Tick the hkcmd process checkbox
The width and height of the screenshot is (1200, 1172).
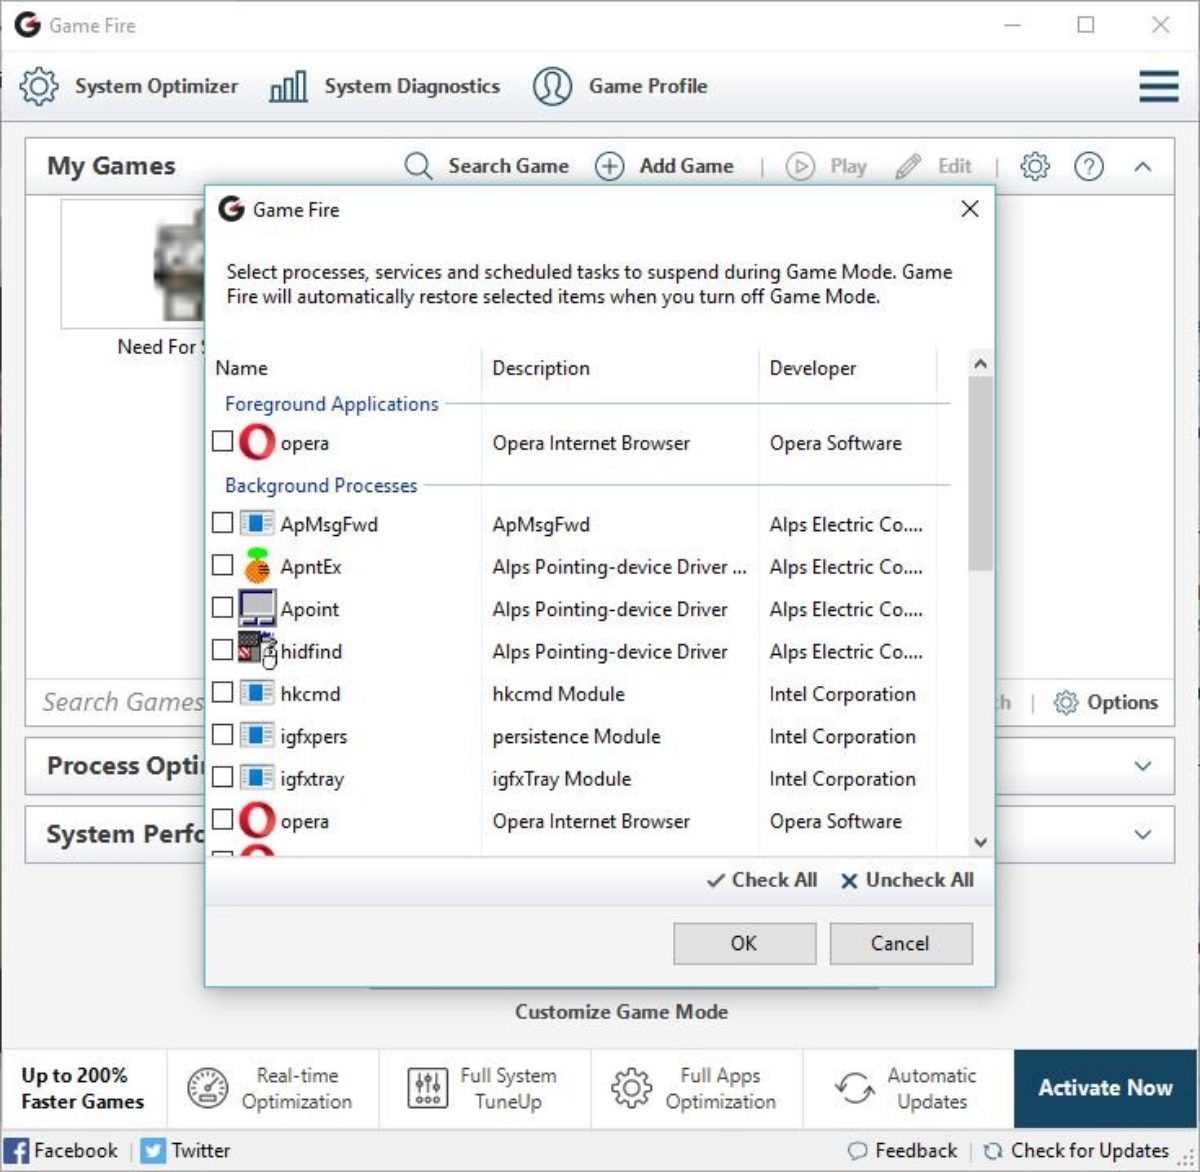coord(223,692)
